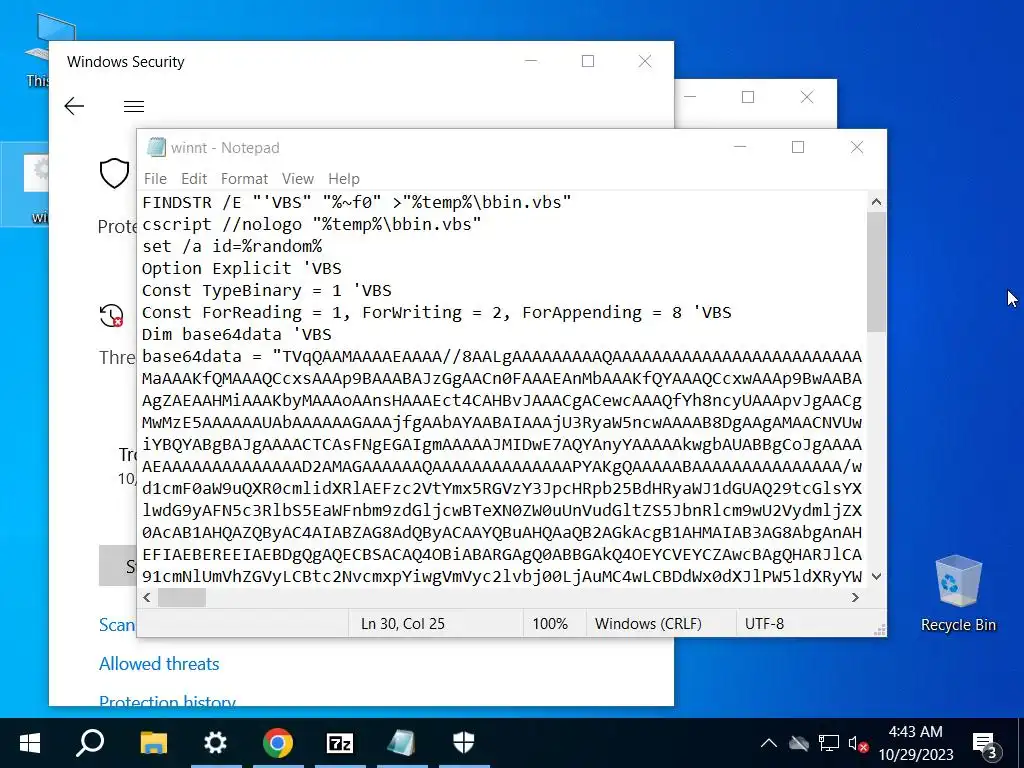The height and width of the screenshot is (768, 1024).
Task: Click the network tray icon
Action: [x=829, y=743]
